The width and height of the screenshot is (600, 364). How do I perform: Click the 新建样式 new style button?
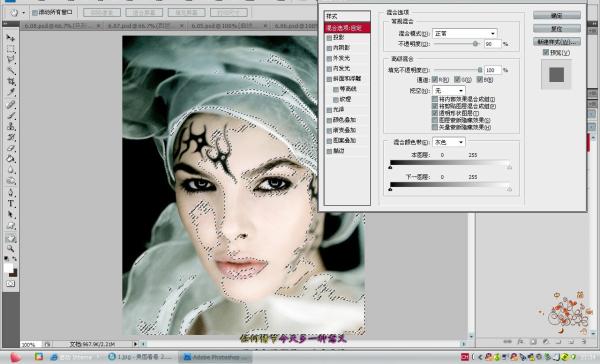[557, 41]
